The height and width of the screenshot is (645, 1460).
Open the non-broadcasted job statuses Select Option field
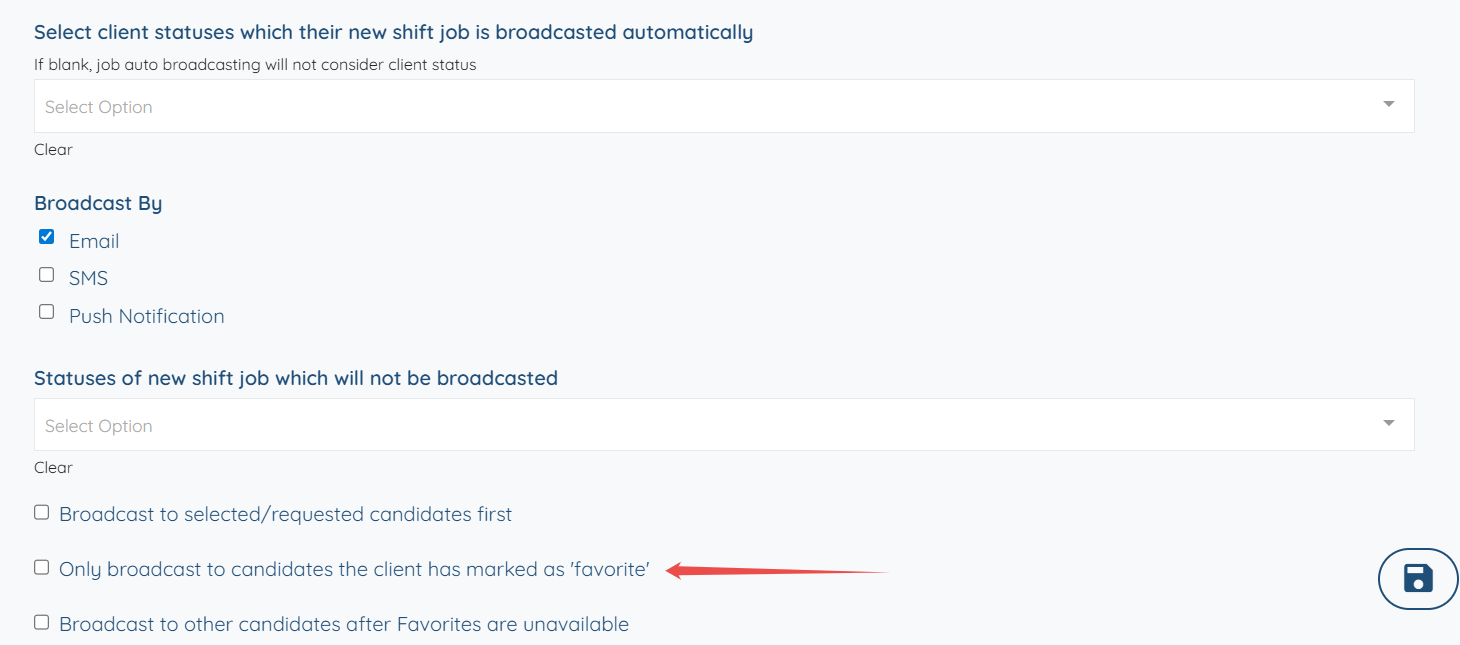coord(700,425)
